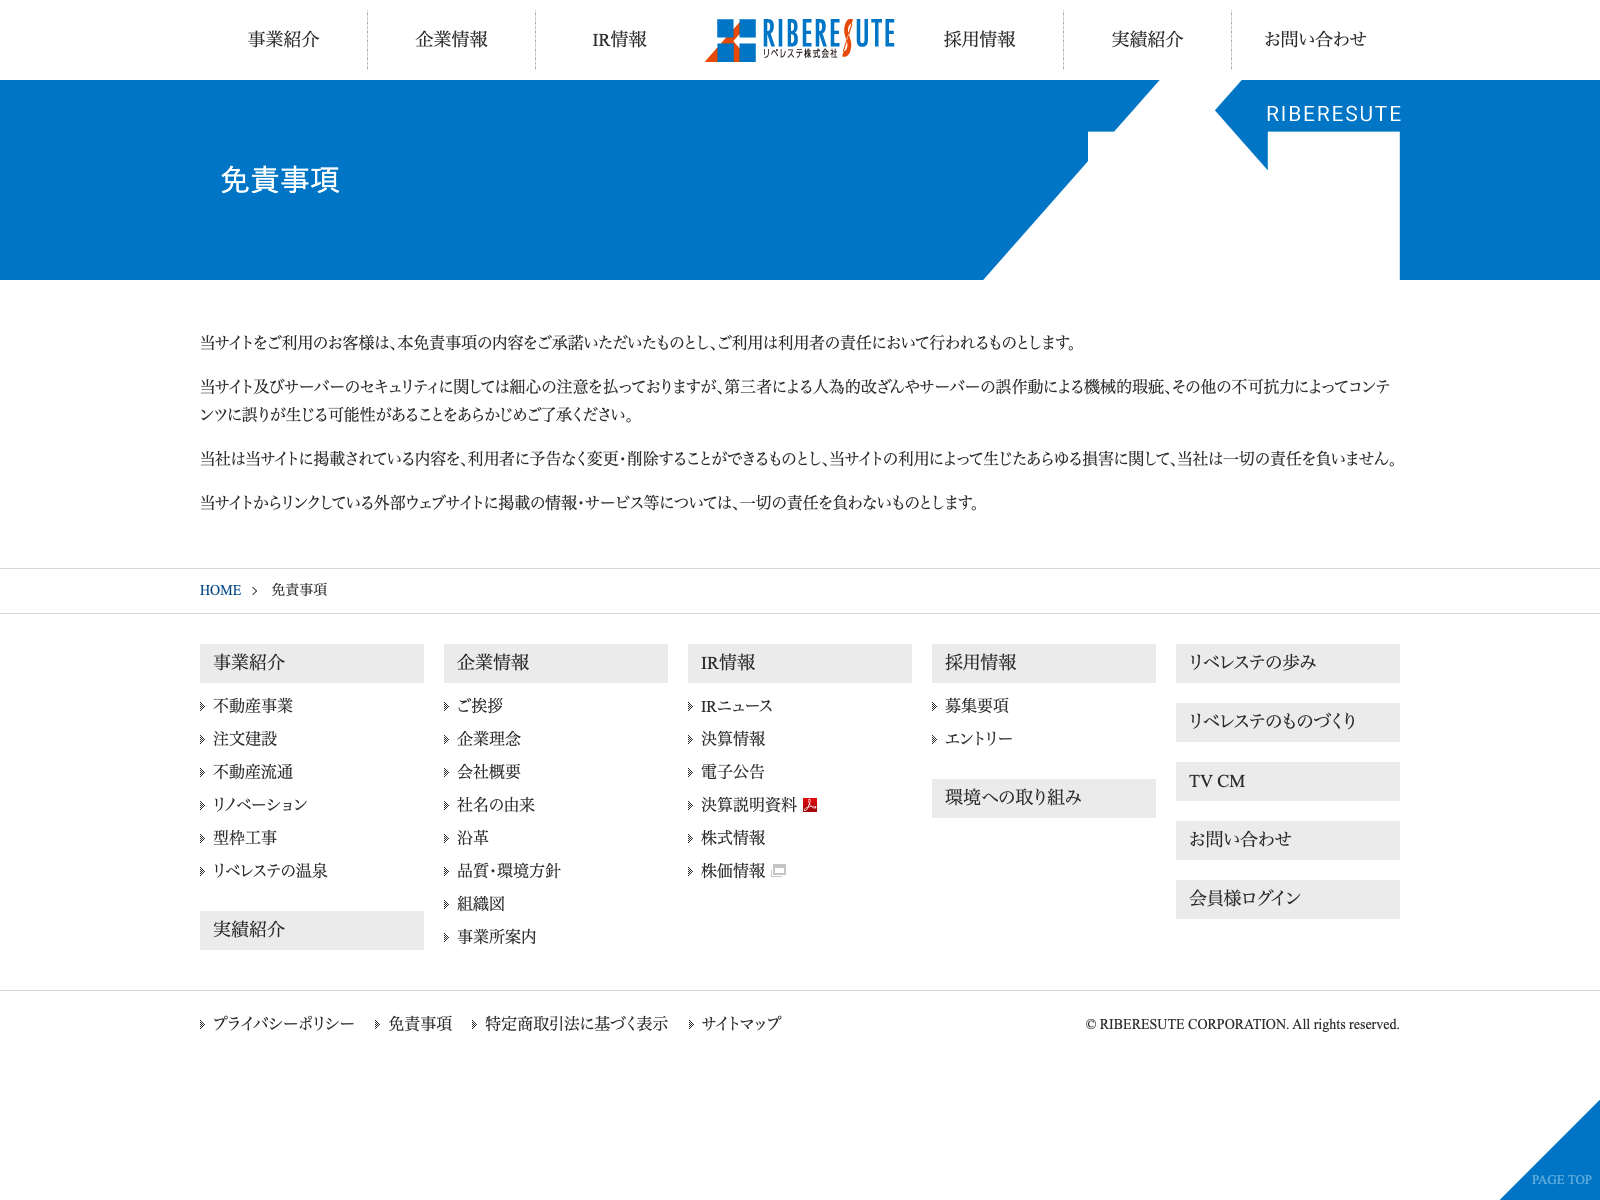This screenshot has width=1600, height=1200.
Task: Click the 会員様ログイン button
Action: pos(1287,899)
